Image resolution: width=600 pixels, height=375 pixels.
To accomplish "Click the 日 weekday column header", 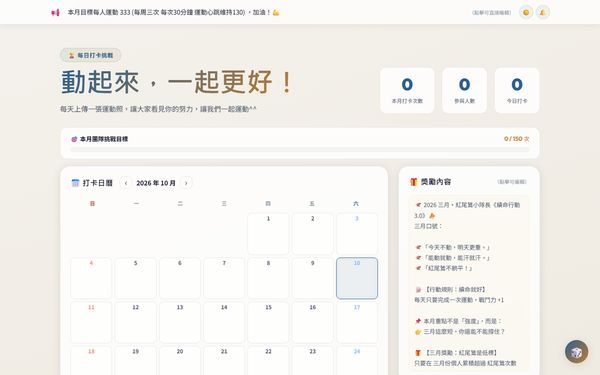I will pos(92,204).
